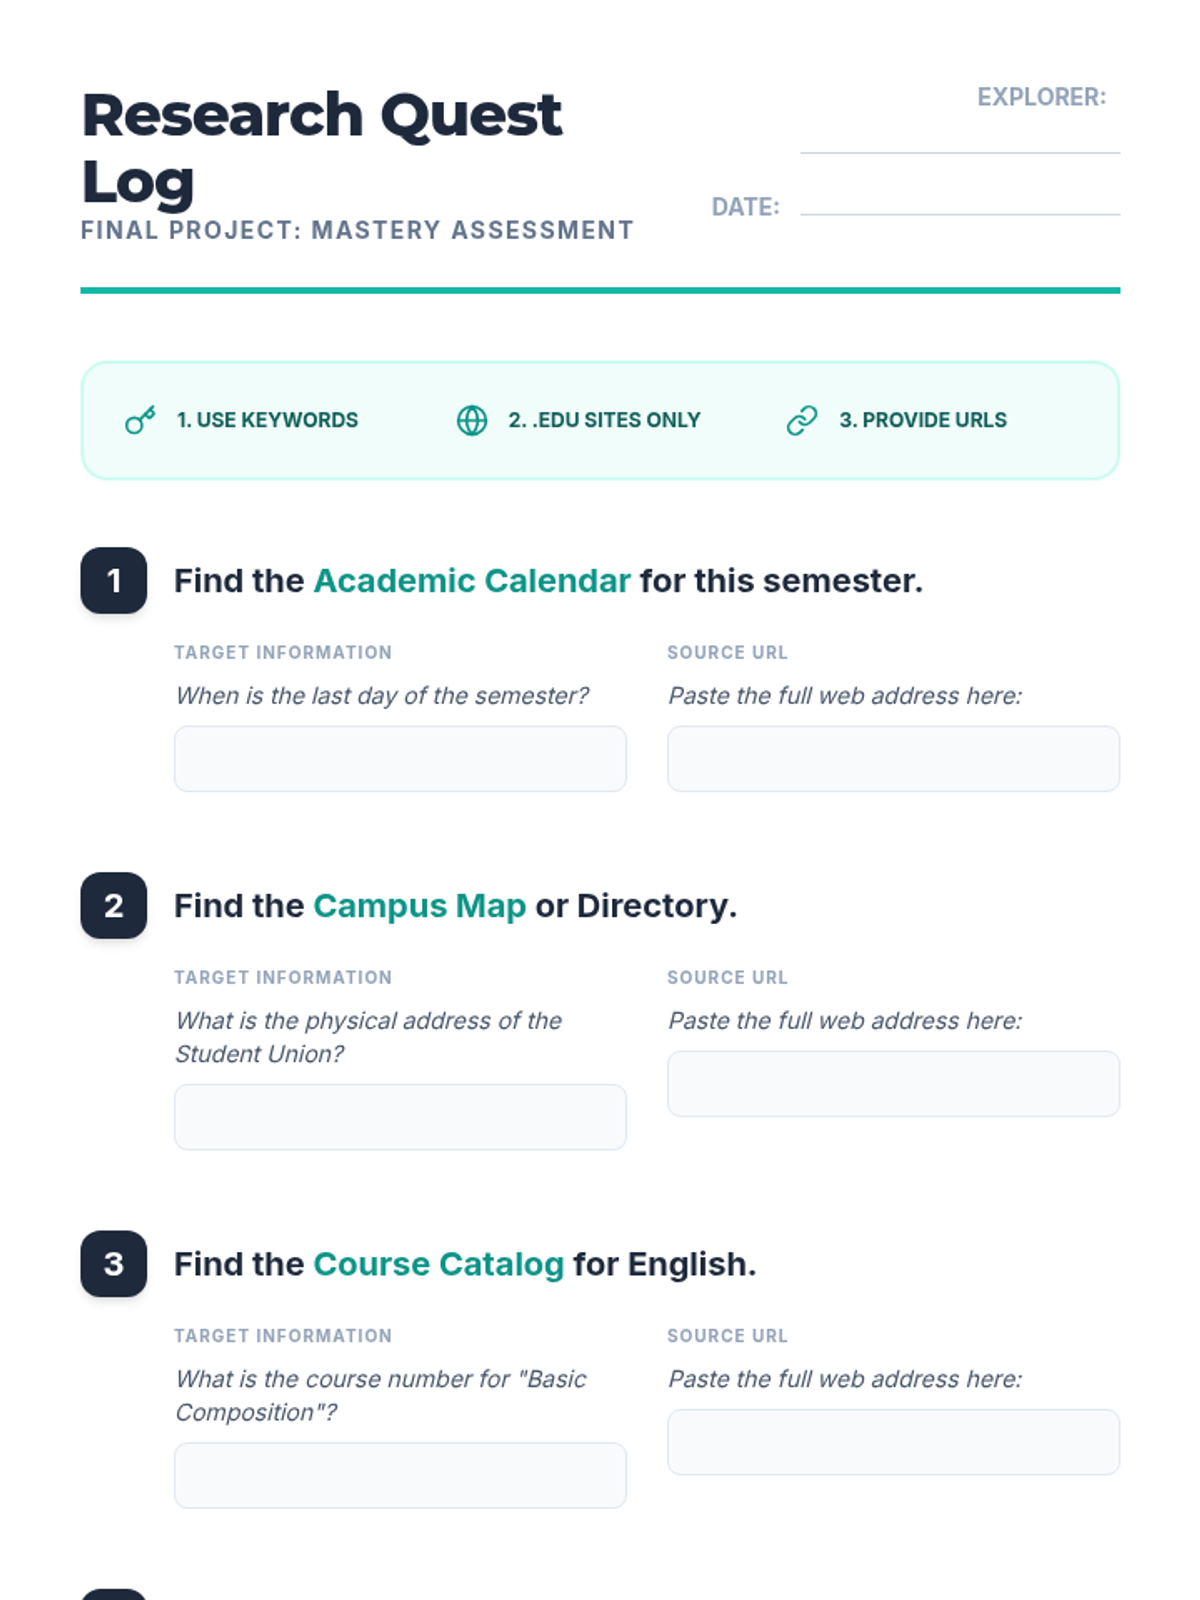The height and width of the screenshot is (1600, 1200).
Task: Click the Use Keywords rule label
Action: [x=267, y=420]
